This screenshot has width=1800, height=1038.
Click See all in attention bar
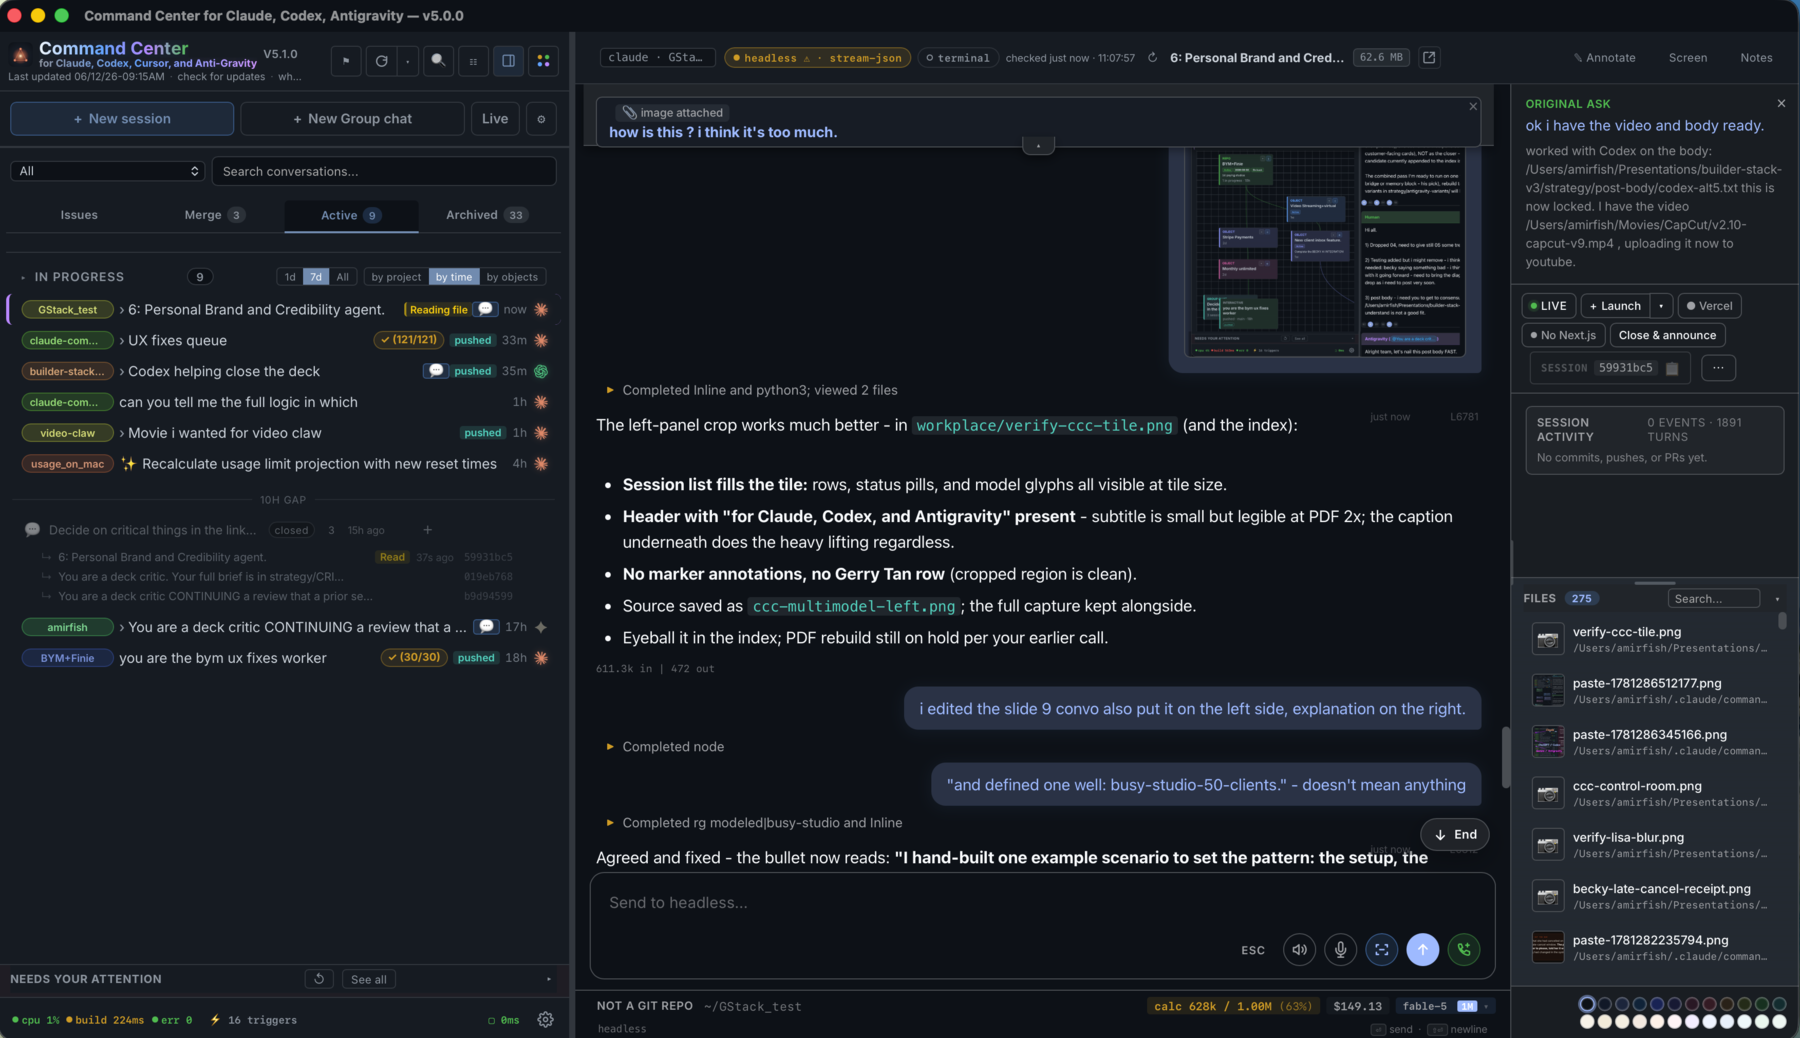tap(369, 979)
